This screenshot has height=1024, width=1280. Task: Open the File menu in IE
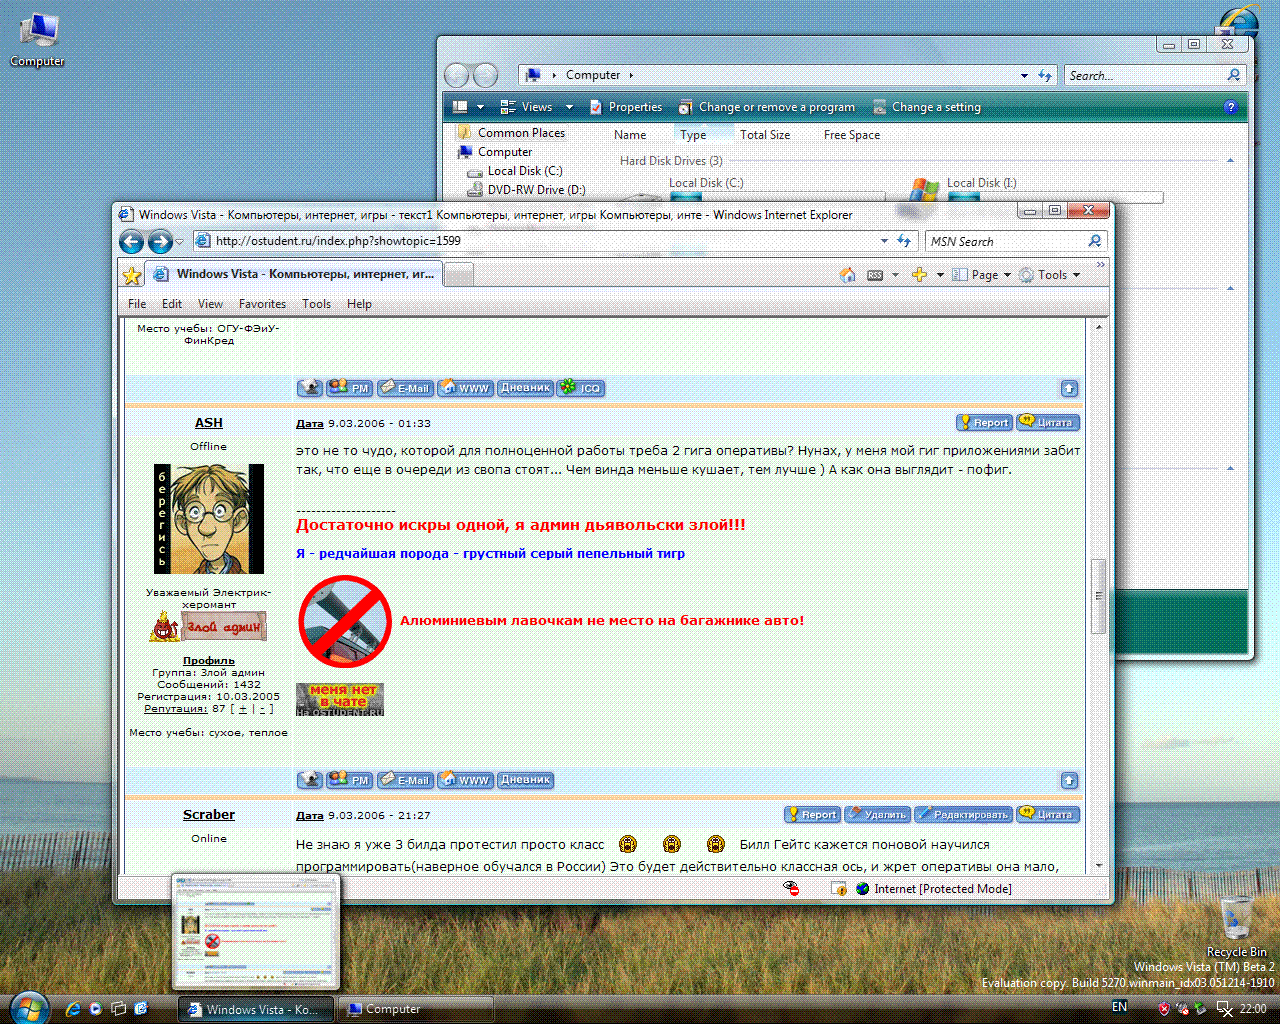coord(137,304)
